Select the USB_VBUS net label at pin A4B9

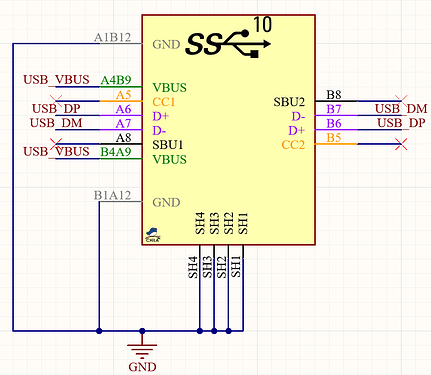pos(56,80)
